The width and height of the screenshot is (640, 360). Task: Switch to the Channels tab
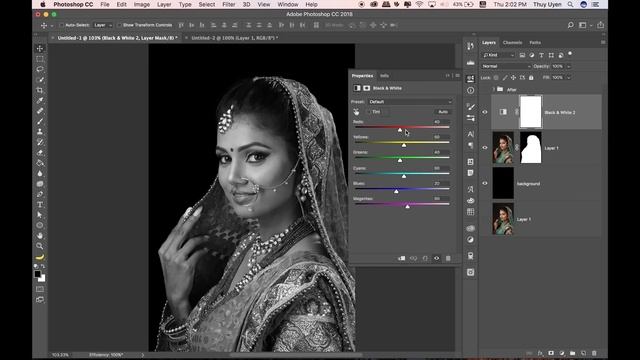(x=512, y=42)
